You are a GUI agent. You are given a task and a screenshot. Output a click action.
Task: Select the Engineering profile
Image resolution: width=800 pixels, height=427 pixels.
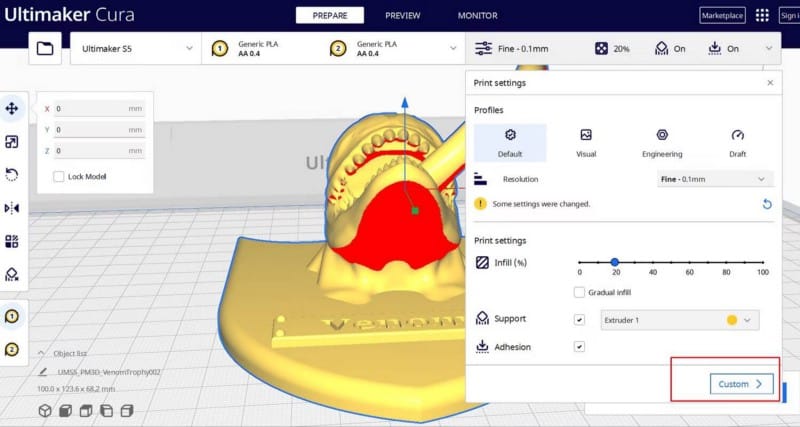point(662,143)
